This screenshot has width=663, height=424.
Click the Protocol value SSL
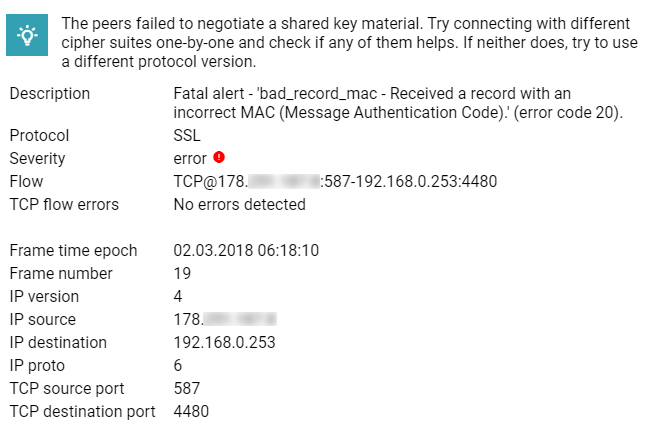click(x=187, y=135)
